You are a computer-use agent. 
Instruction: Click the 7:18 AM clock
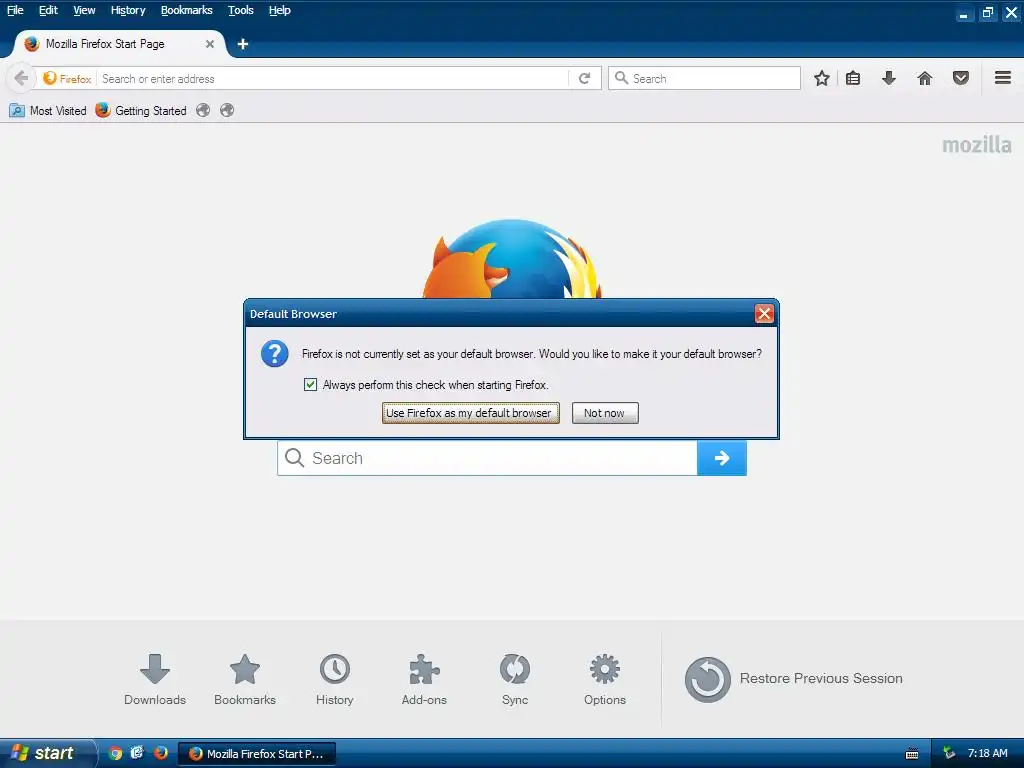[x=987, y=753]
